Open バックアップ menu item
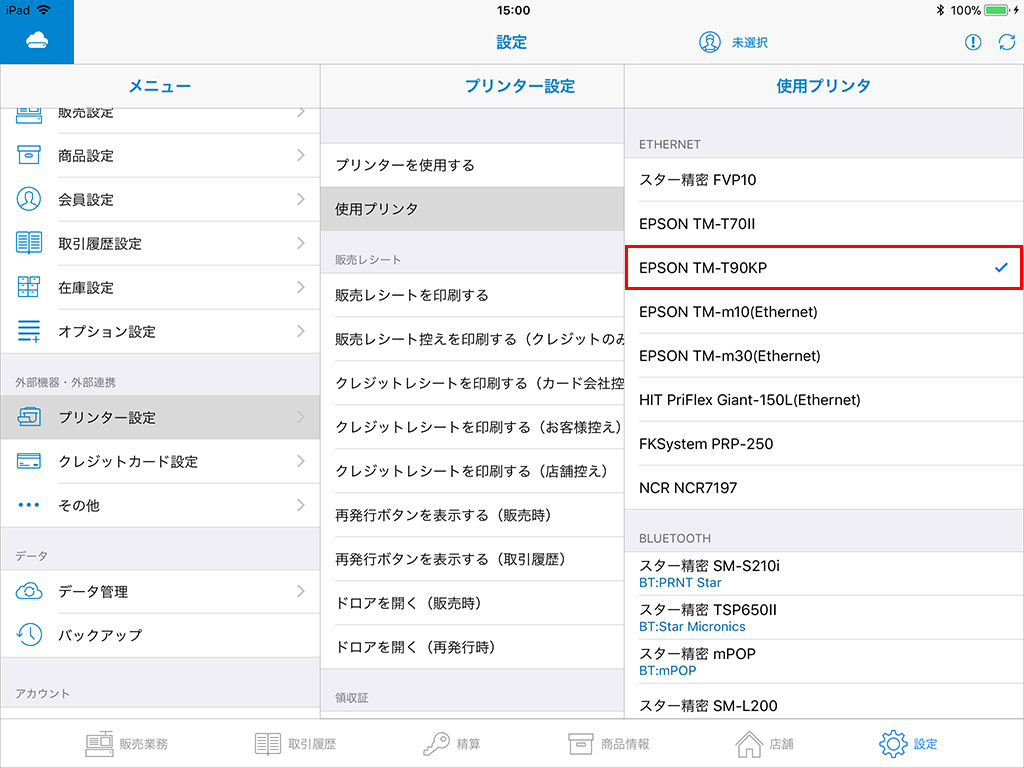The width and height of the screenshot is (1024, 768). coord(160,635)
